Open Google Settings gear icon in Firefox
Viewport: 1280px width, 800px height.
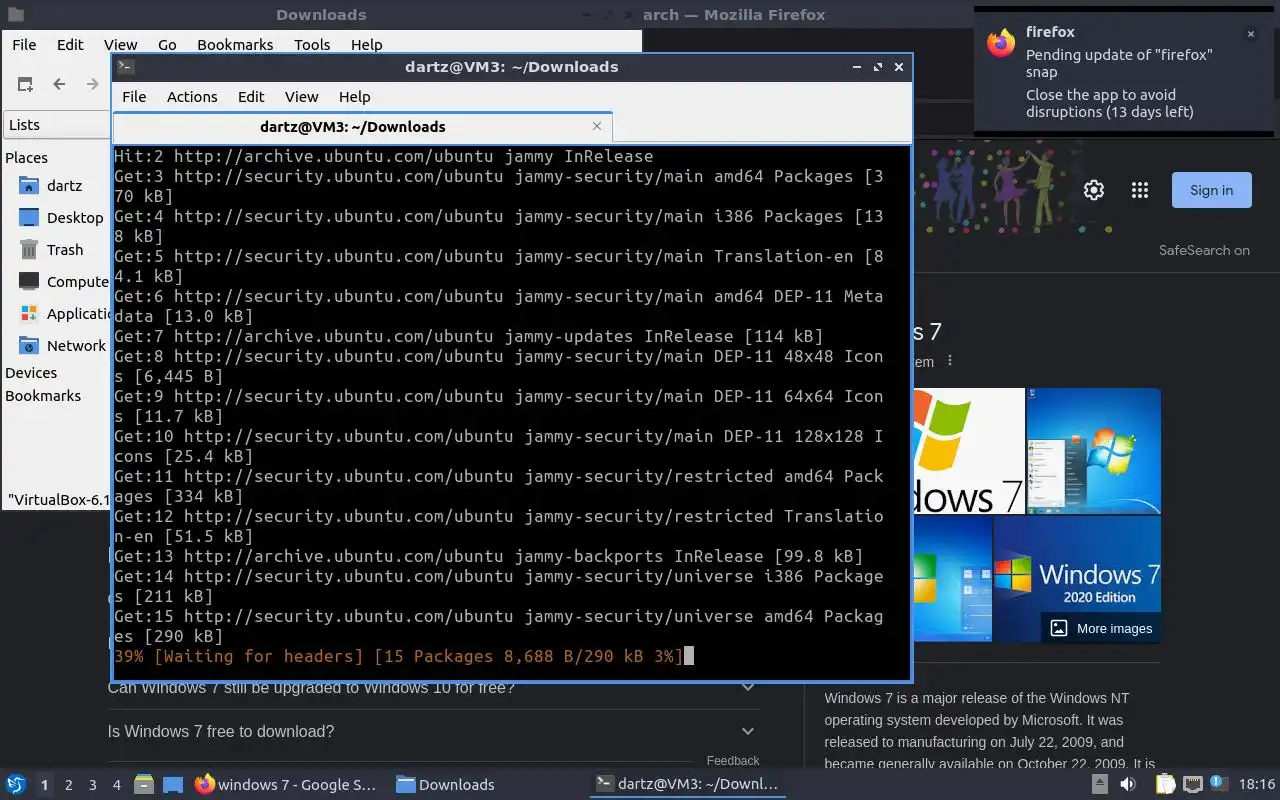point(1094,190)
